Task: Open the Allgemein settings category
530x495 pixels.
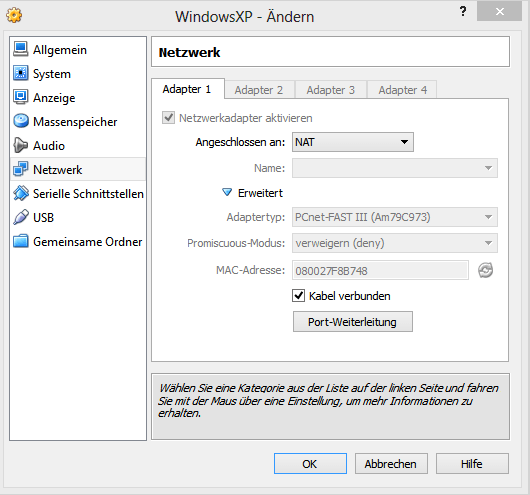Action: [78, 49]
